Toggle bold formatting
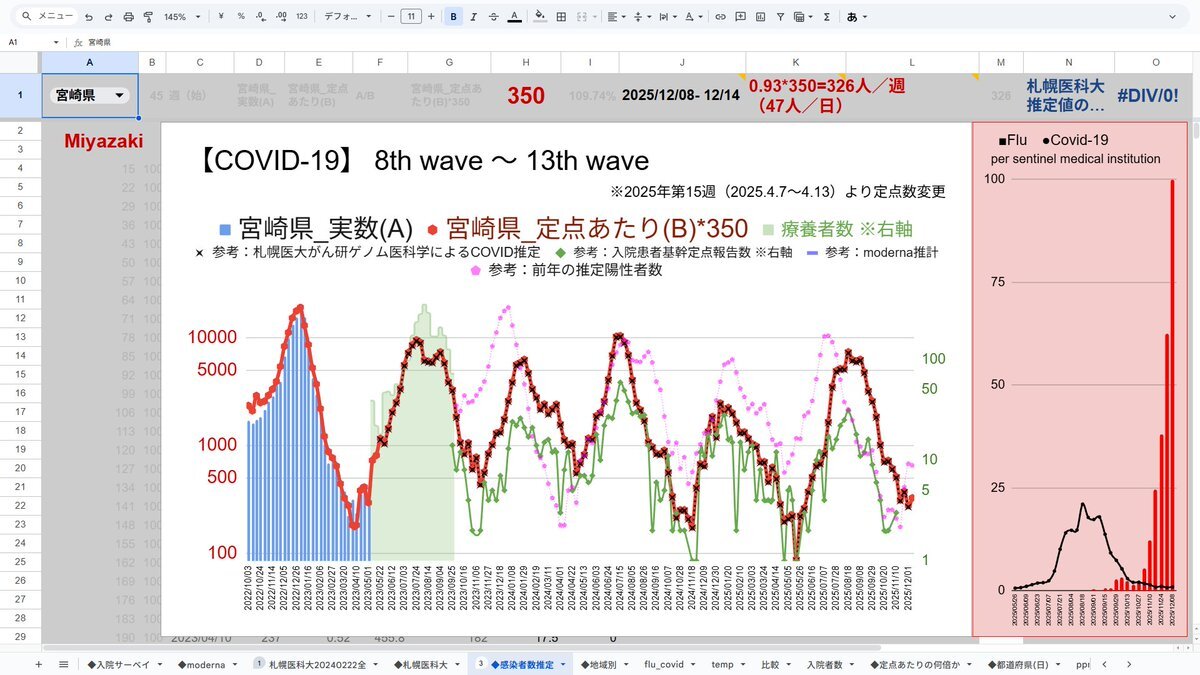1200x675 pixels. click(x=454, y=17)
